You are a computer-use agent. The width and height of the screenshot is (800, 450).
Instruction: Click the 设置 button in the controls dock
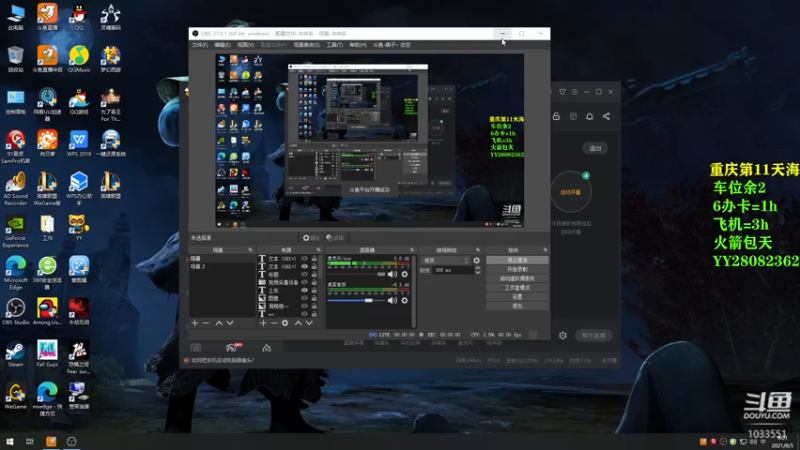tap(517, 297)
